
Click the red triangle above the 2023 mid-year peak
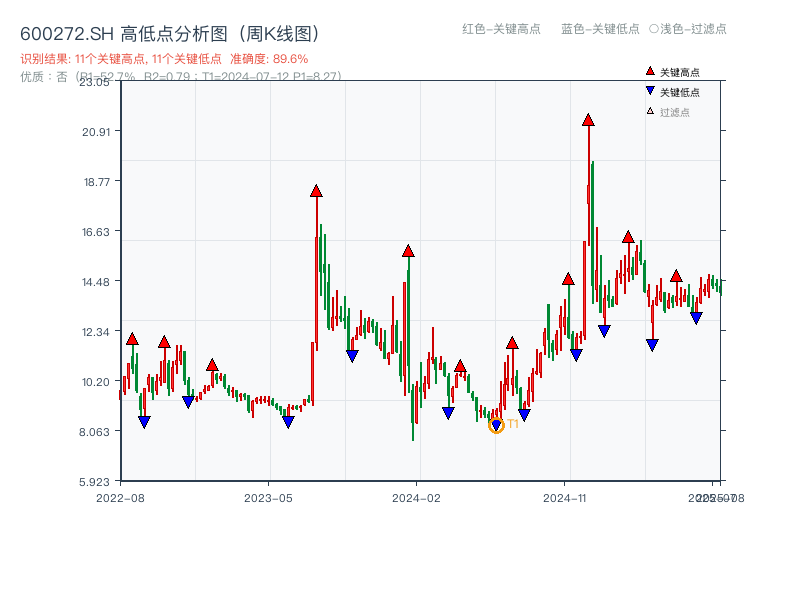click(316, 190)
